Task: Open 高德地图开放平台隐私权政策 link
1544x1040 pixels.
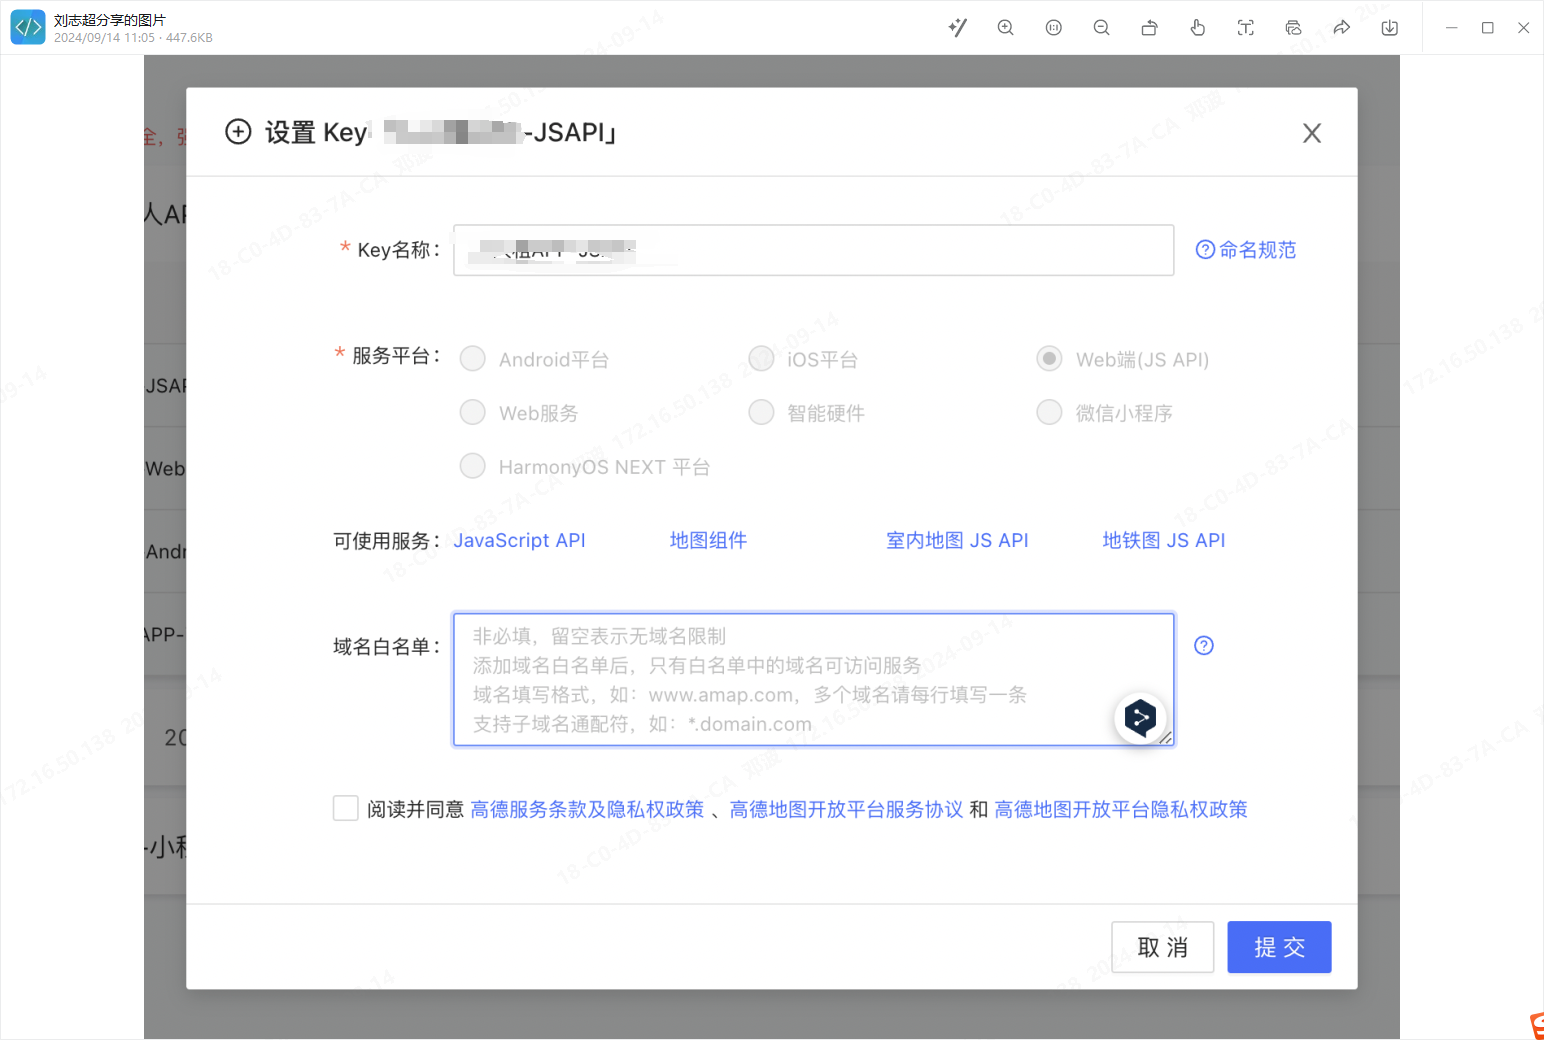Action: [1121, 809]
